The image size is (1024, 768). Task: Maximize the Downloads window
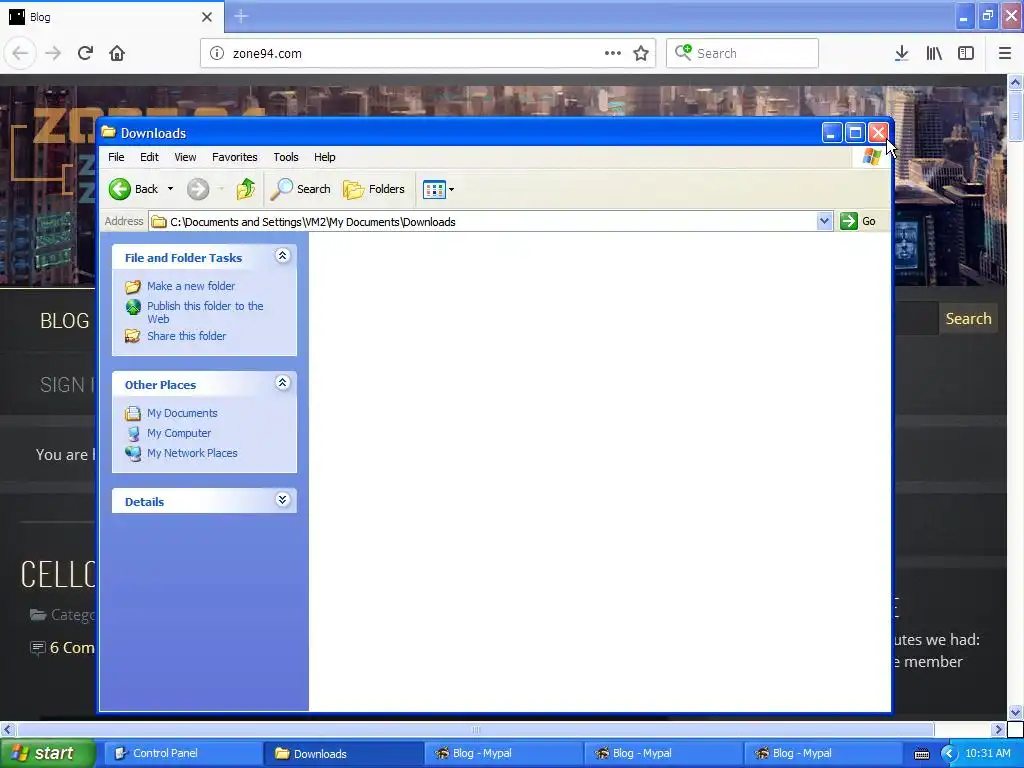click(855, 133)
